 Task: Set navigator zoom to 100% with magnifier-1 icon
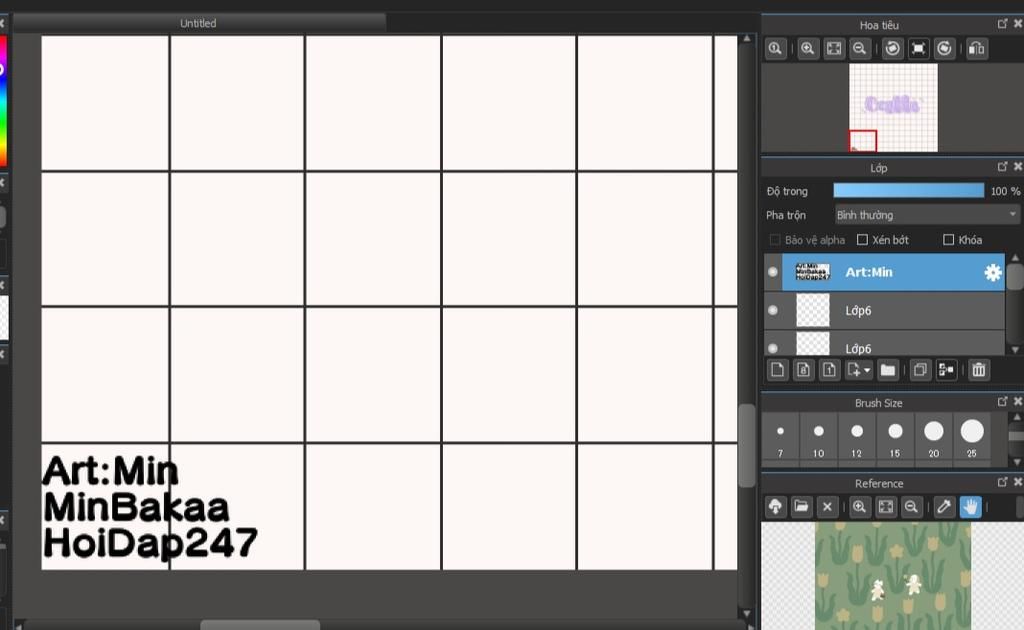tap(775, 48)
